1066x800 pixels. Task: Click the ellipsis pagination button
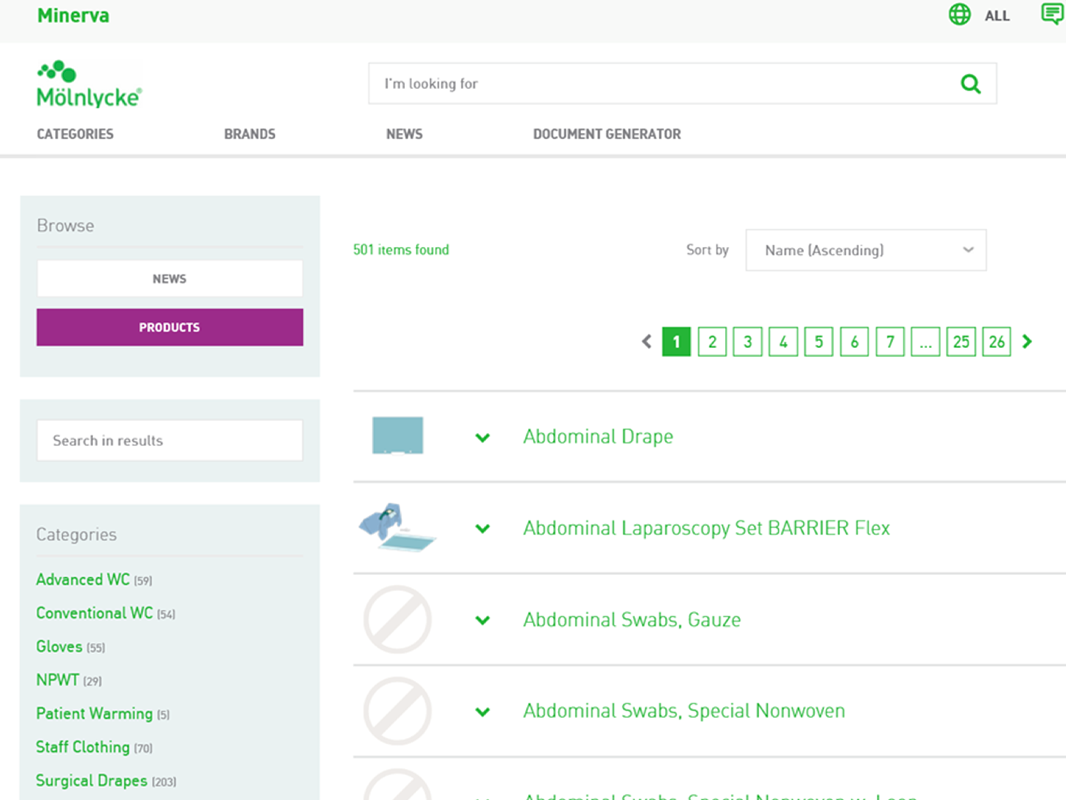tap(925, 341)
